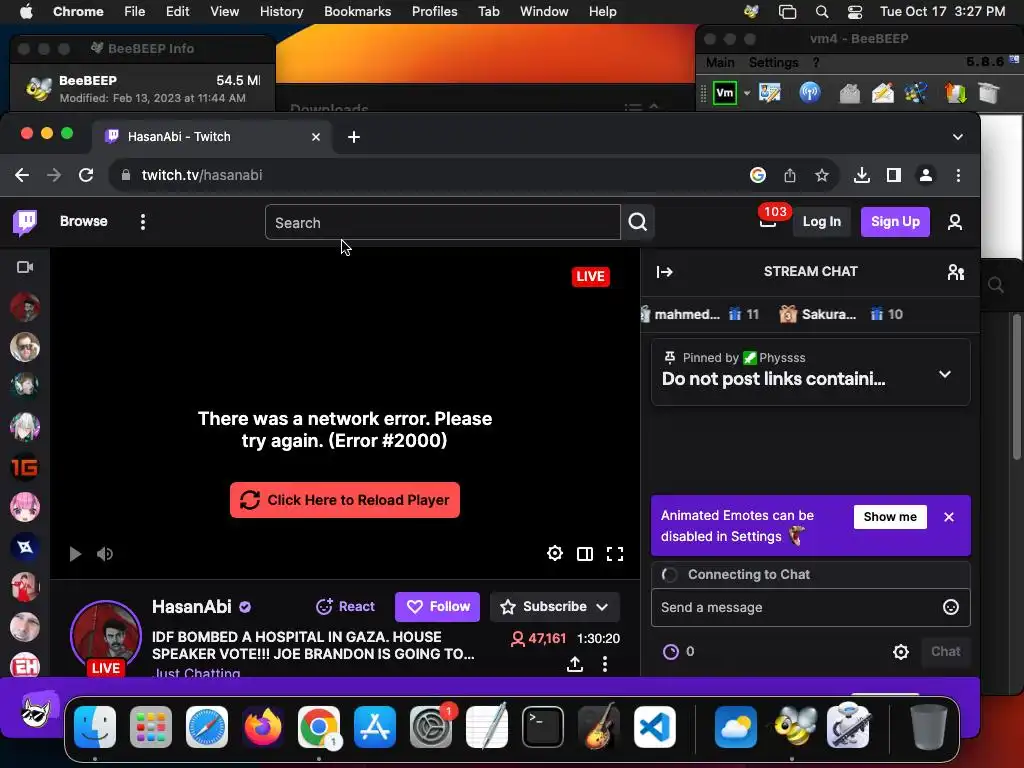Dismiss the Animated Emotes banner
Viewport: 1024px width, 768px height.
pos(949,517)
